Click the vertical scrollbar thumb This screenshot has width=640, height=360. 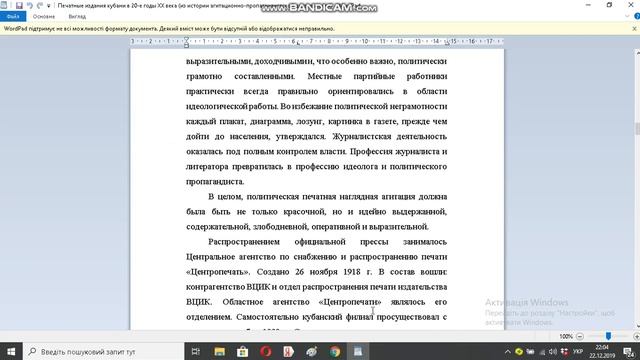point(637,129)
